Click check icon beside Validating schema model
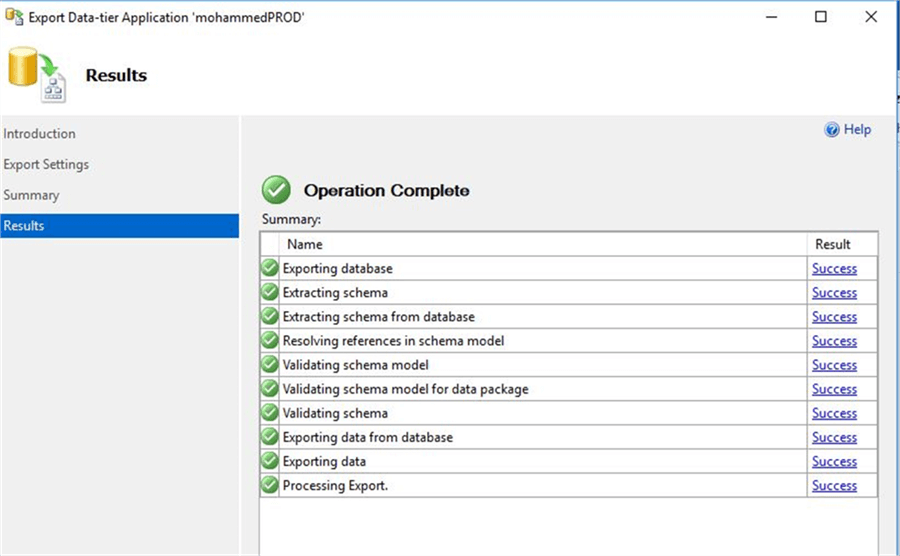Screen dimensions: 900x556 (x=269, y=364)
